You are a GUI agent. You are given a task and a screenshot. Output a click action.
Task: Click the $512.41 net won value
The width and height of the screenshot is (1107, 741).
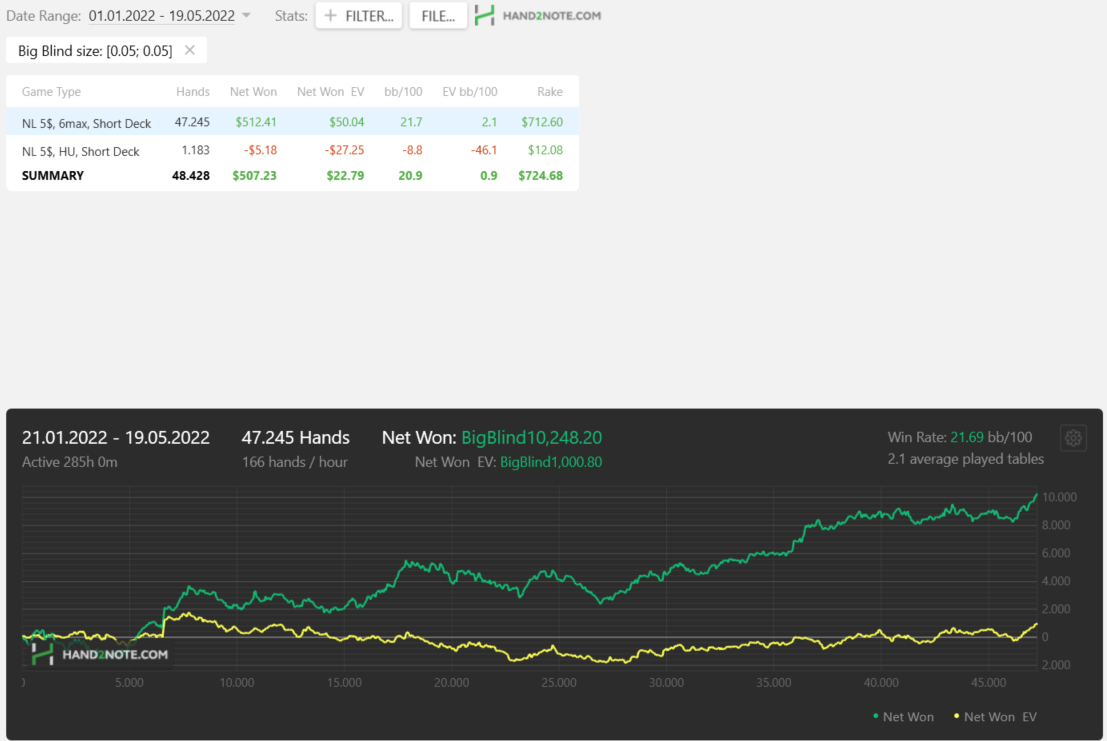coord(256,122)
